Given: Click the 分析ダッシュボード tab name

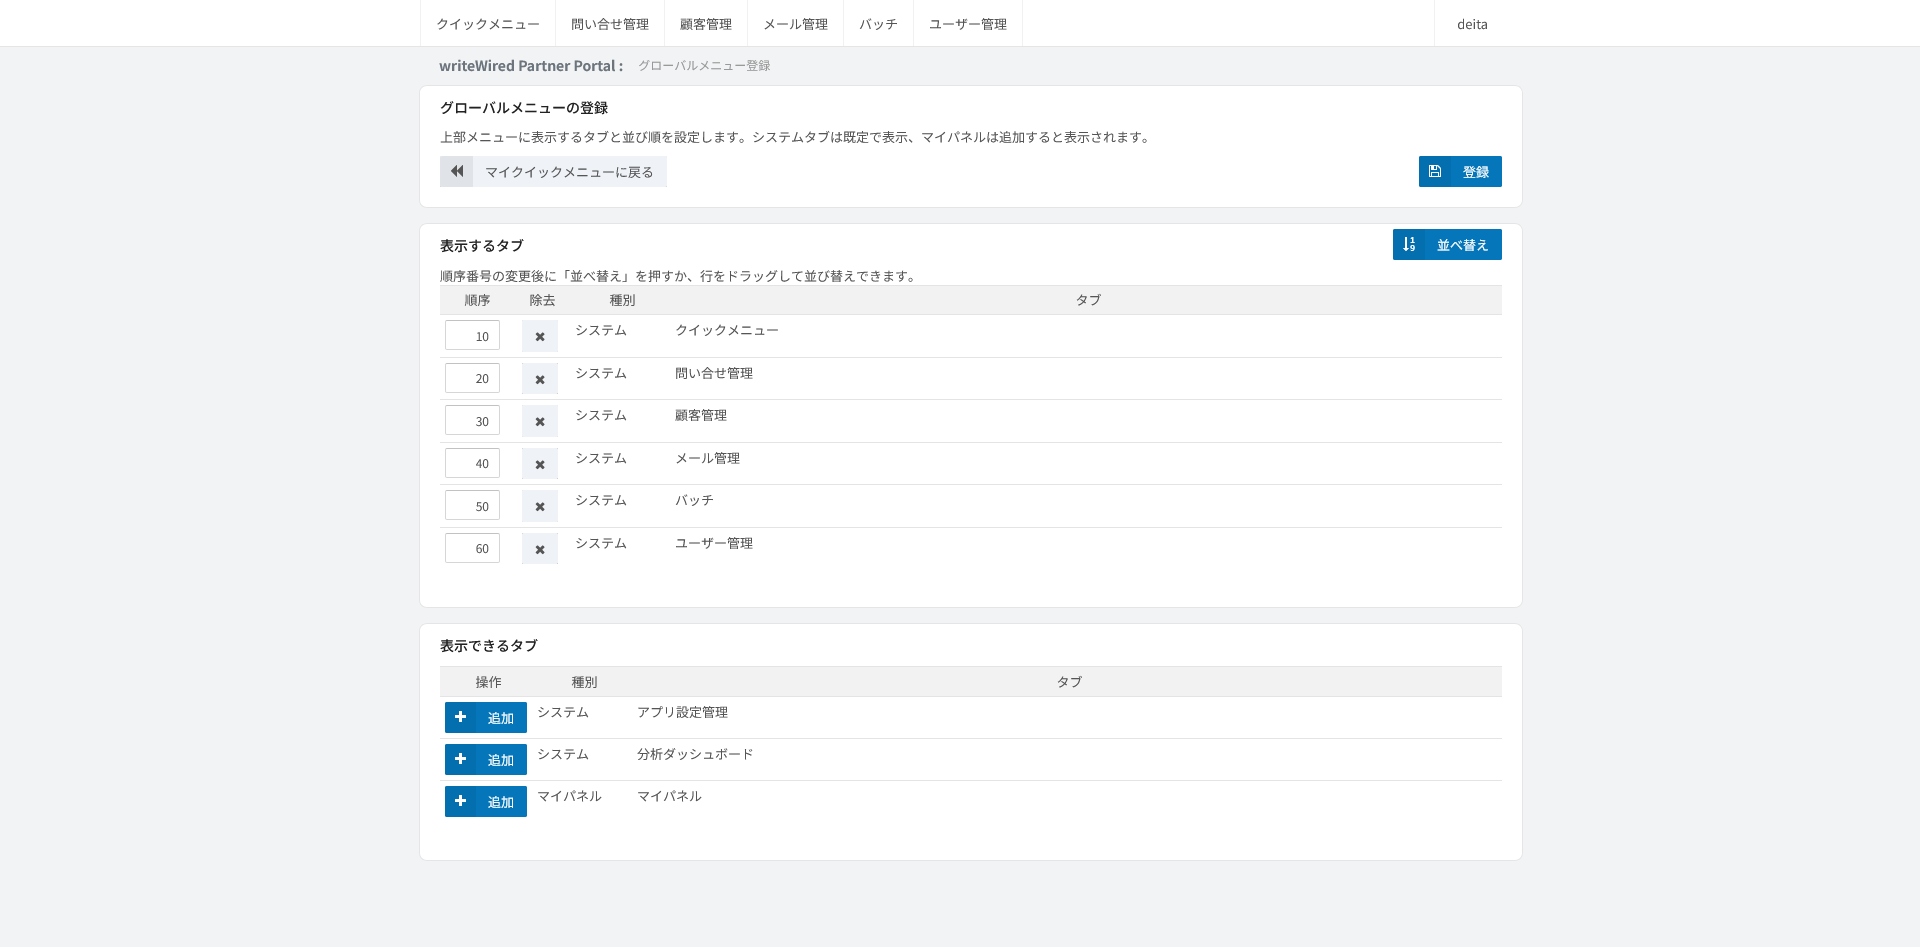Looking at the screenshot, I should 695,754.
